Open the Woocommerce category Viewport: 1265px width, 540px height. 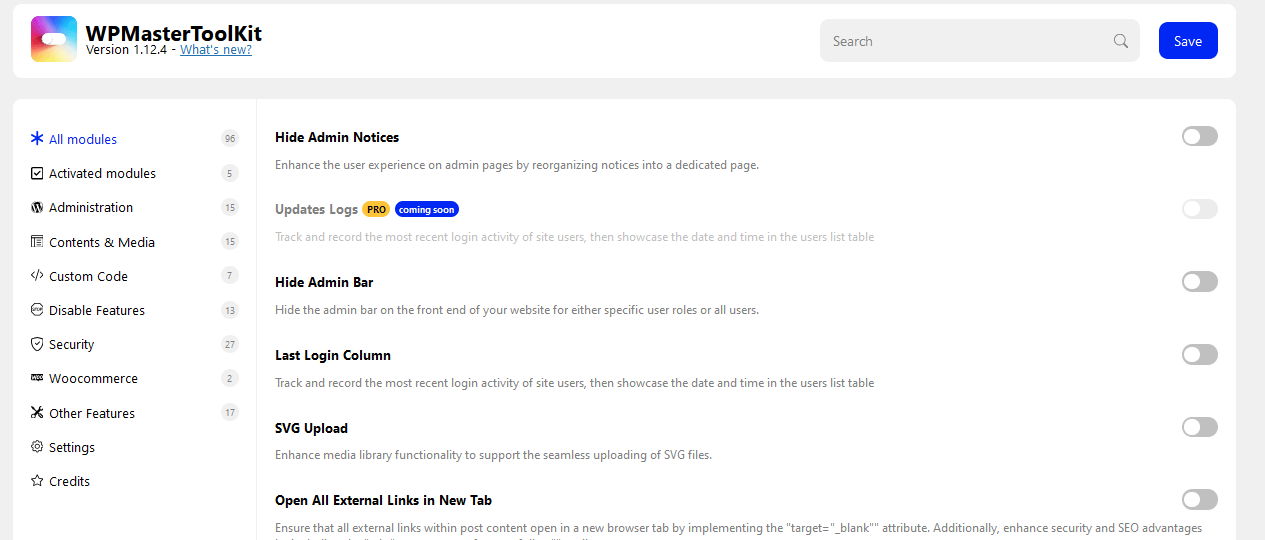point(134,378)
